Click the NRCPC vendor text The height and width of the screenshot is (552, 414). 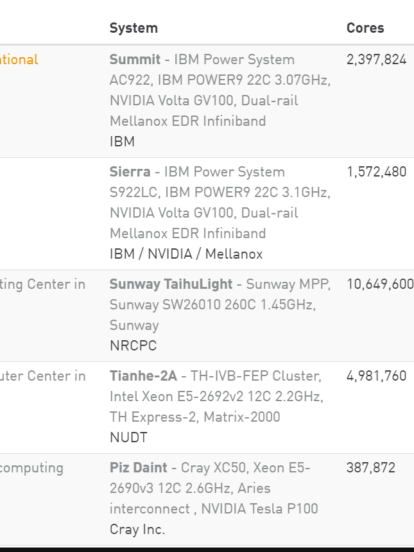click(133, 346)
